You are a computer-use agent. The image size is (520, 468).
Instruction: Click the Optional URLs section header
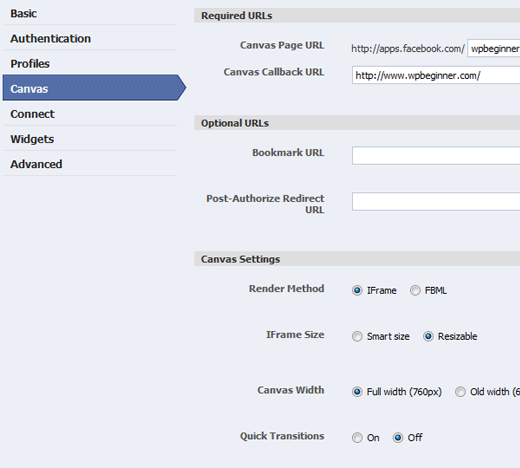(x=357, y=123)
